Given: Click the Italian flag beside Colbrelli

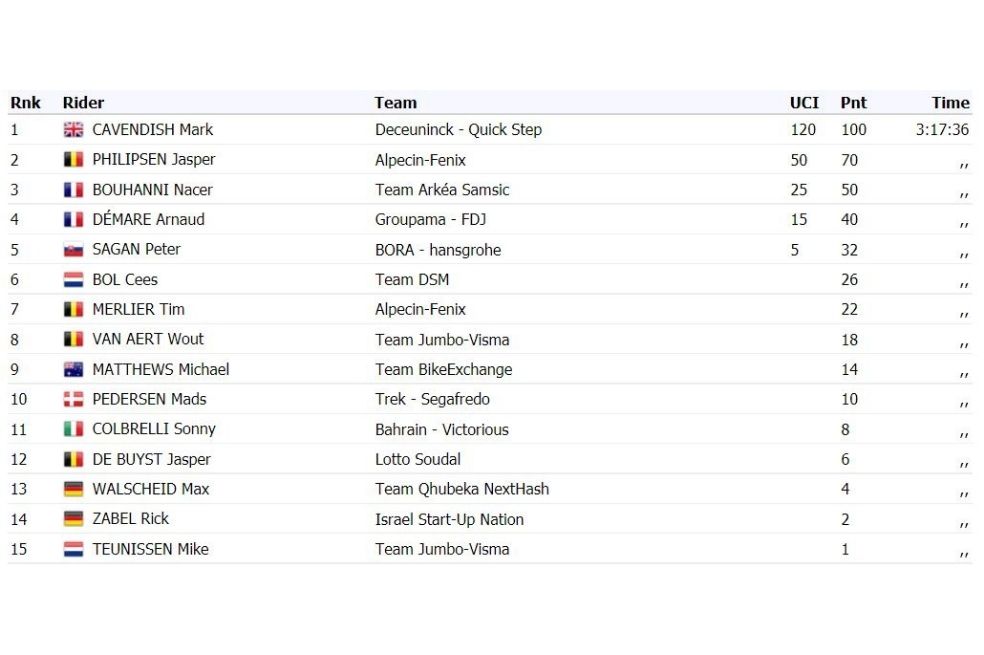Looking at the screenshot, I should coord(73,430).
